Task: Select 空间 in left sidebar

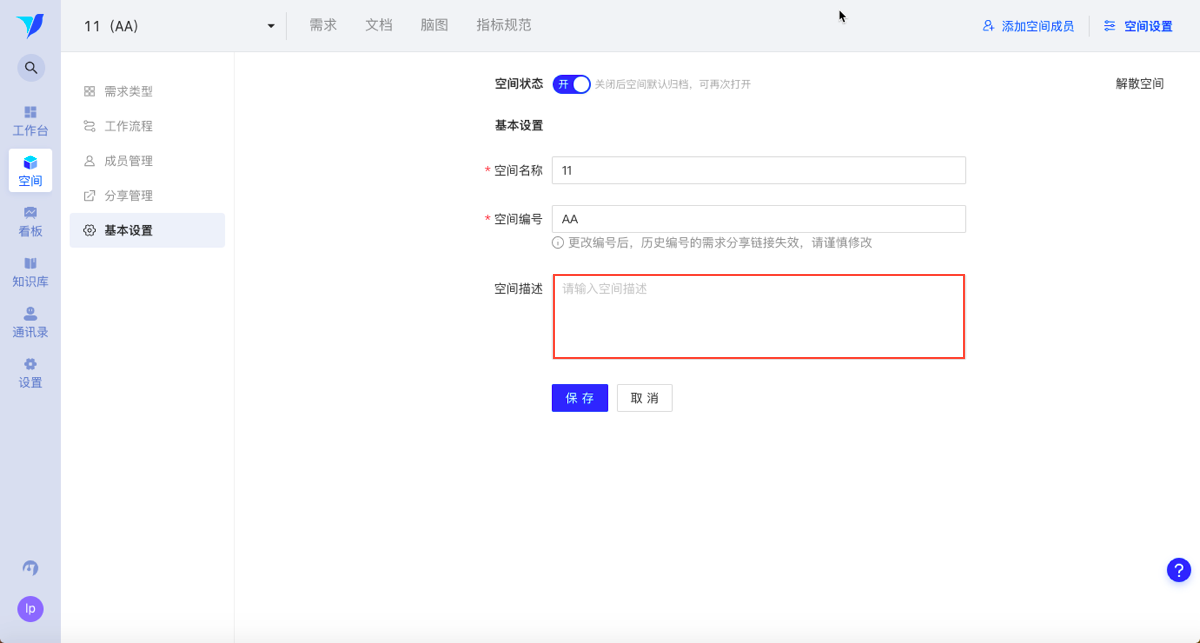Action: point(30,171)
